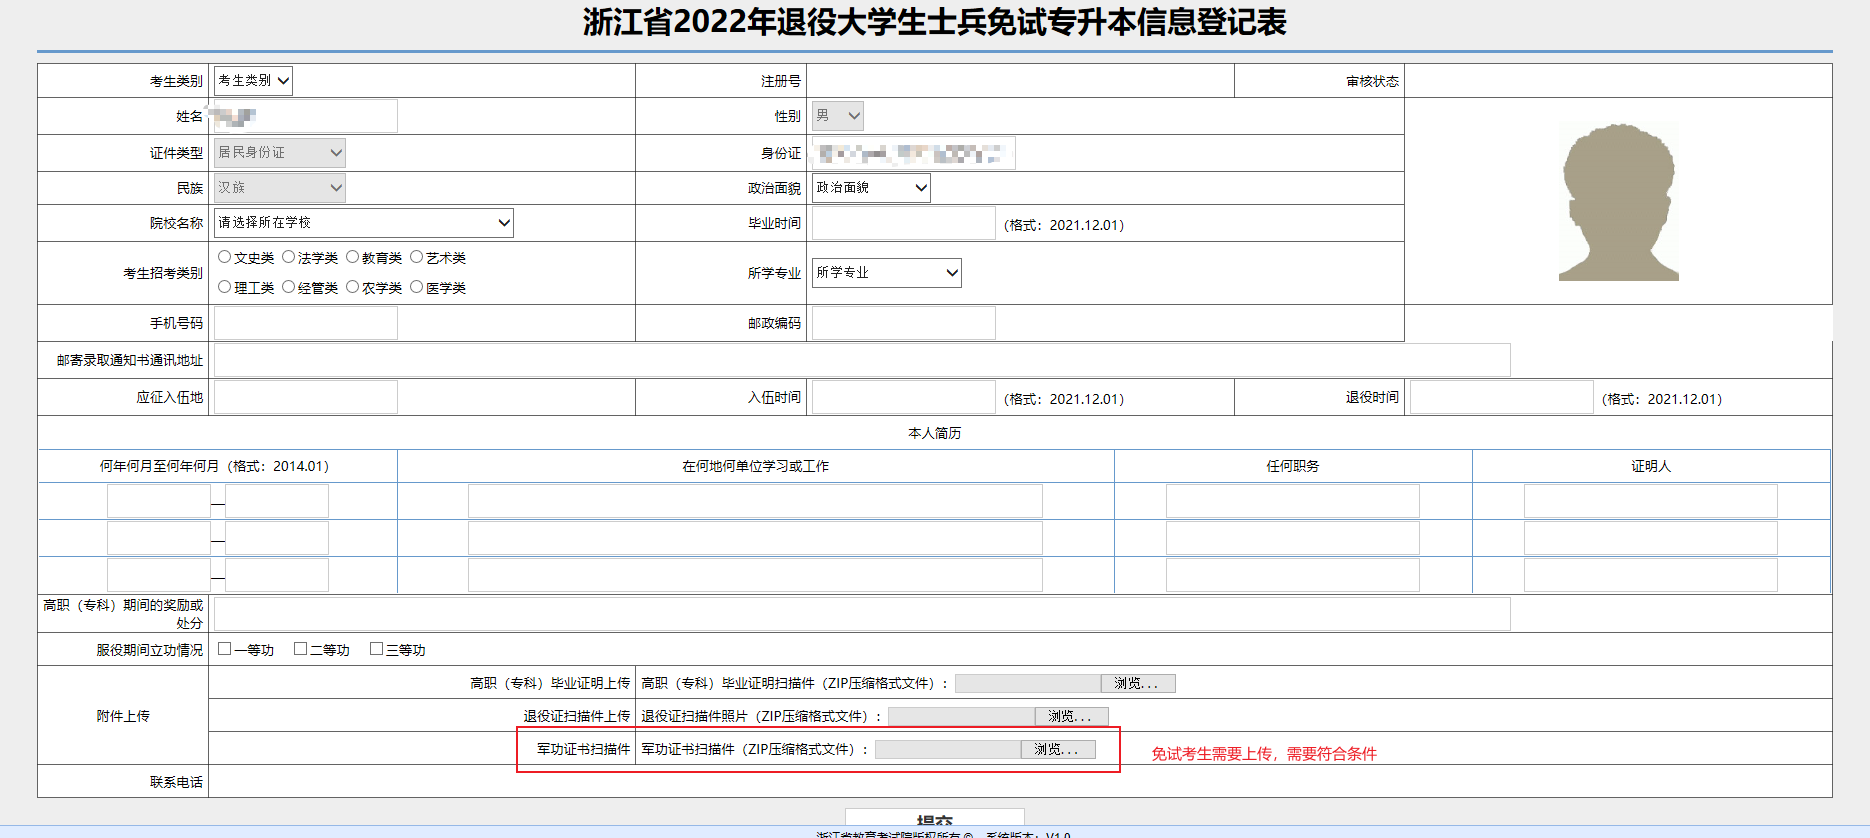Click the 邮寄录取通知书通讯地址 address field

[x=861, y=360]
